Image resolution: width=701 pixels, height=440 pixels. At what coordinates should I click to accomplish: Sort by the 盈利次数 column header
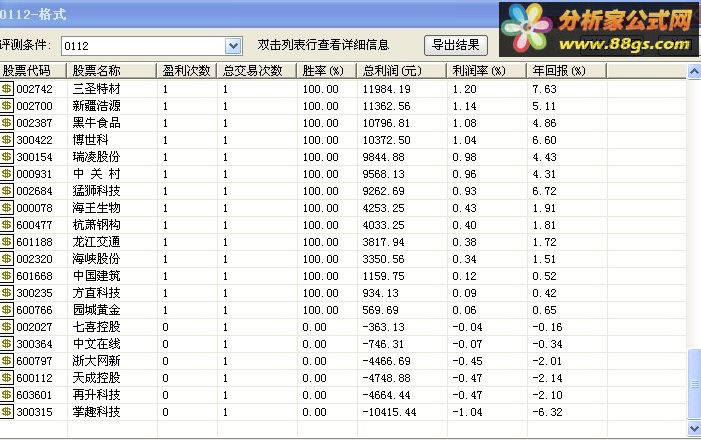pos(187,71)
